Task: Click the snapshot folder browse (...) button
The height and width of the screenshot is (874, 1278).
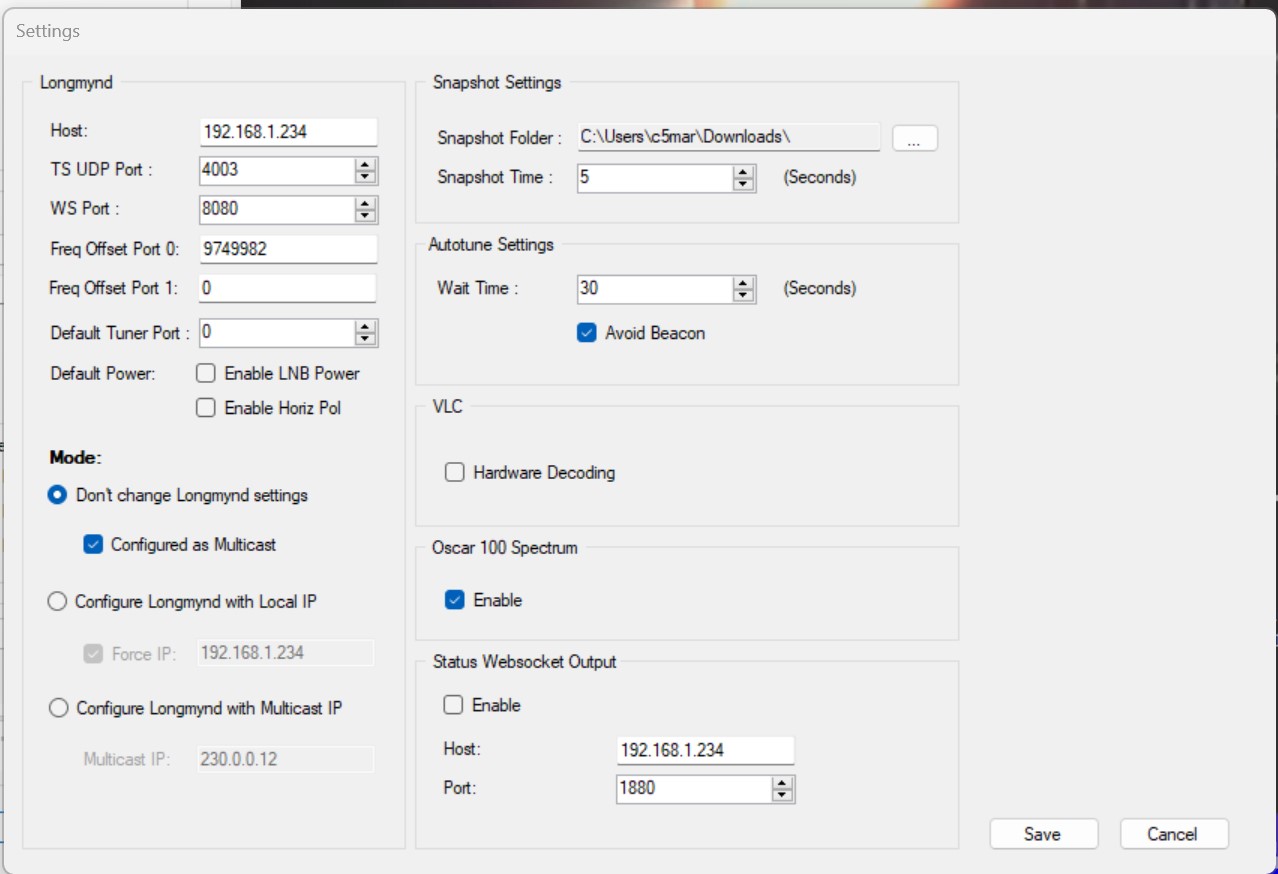Action: pyautogui.click(x=914, y=139)
